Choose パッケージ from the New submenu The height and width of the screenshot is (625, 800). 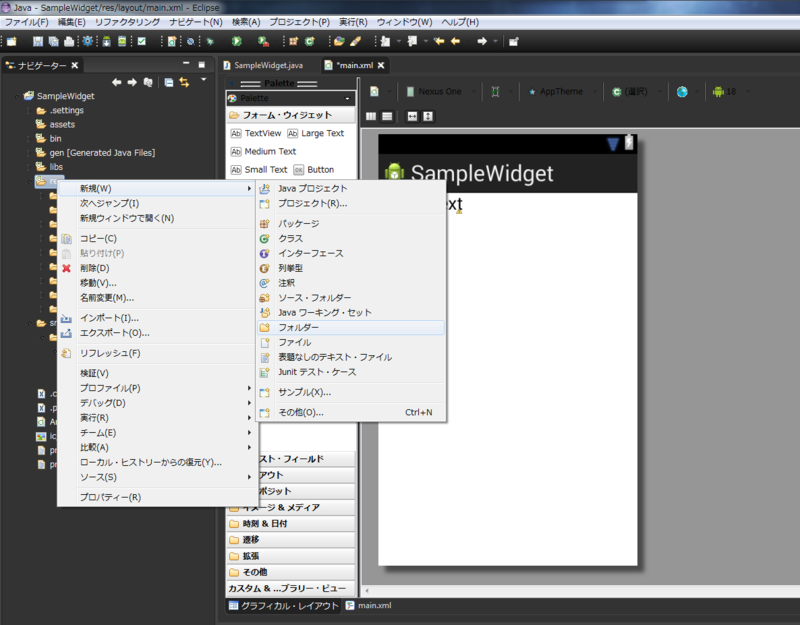pyautogui.click(x=351, y=223)
